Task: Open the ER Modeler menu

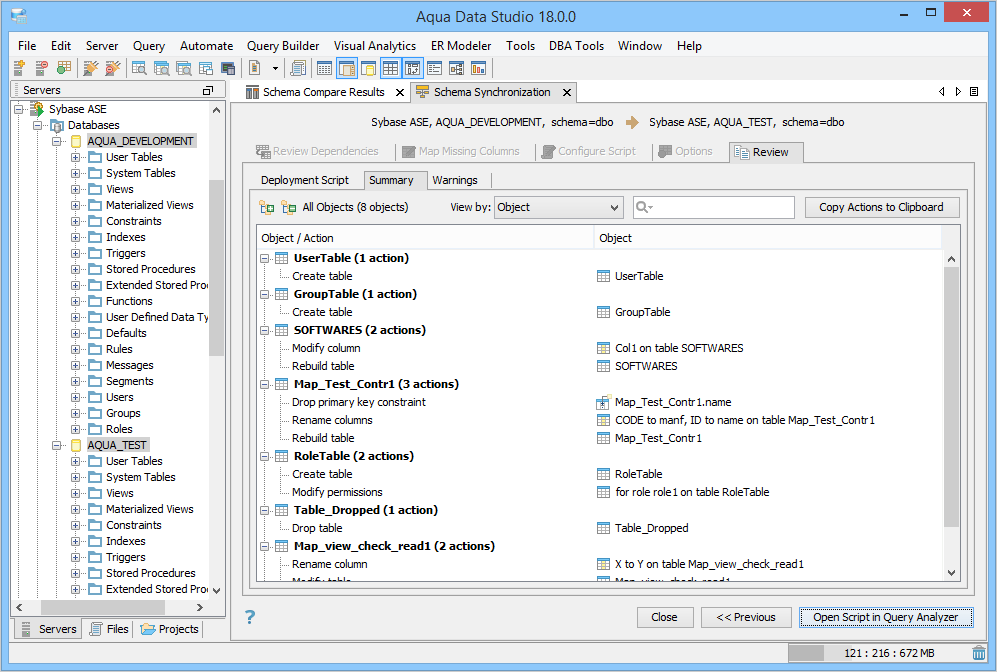Action: (460, 46)
